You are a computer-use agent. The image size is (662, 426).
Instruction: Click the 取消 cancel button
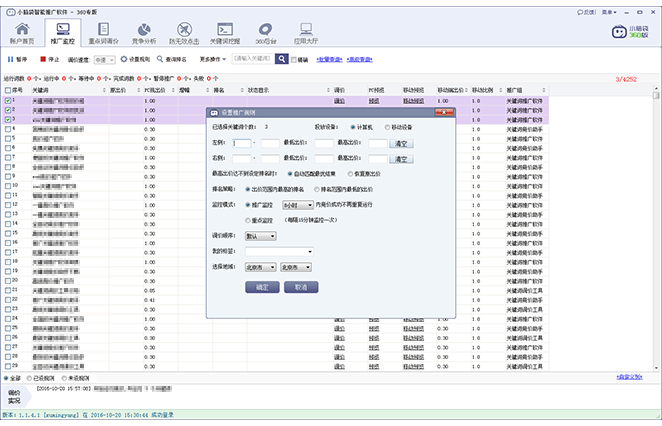tap(301, 286)
